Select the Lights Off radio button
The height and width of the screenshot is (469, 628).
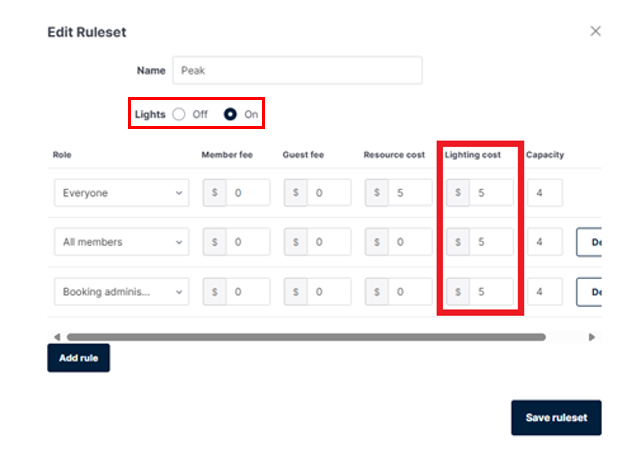pos(179,114)
